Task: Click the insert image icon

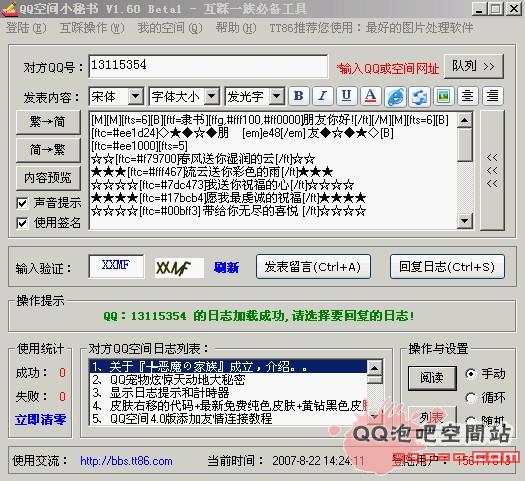Action: coord(444,96)
